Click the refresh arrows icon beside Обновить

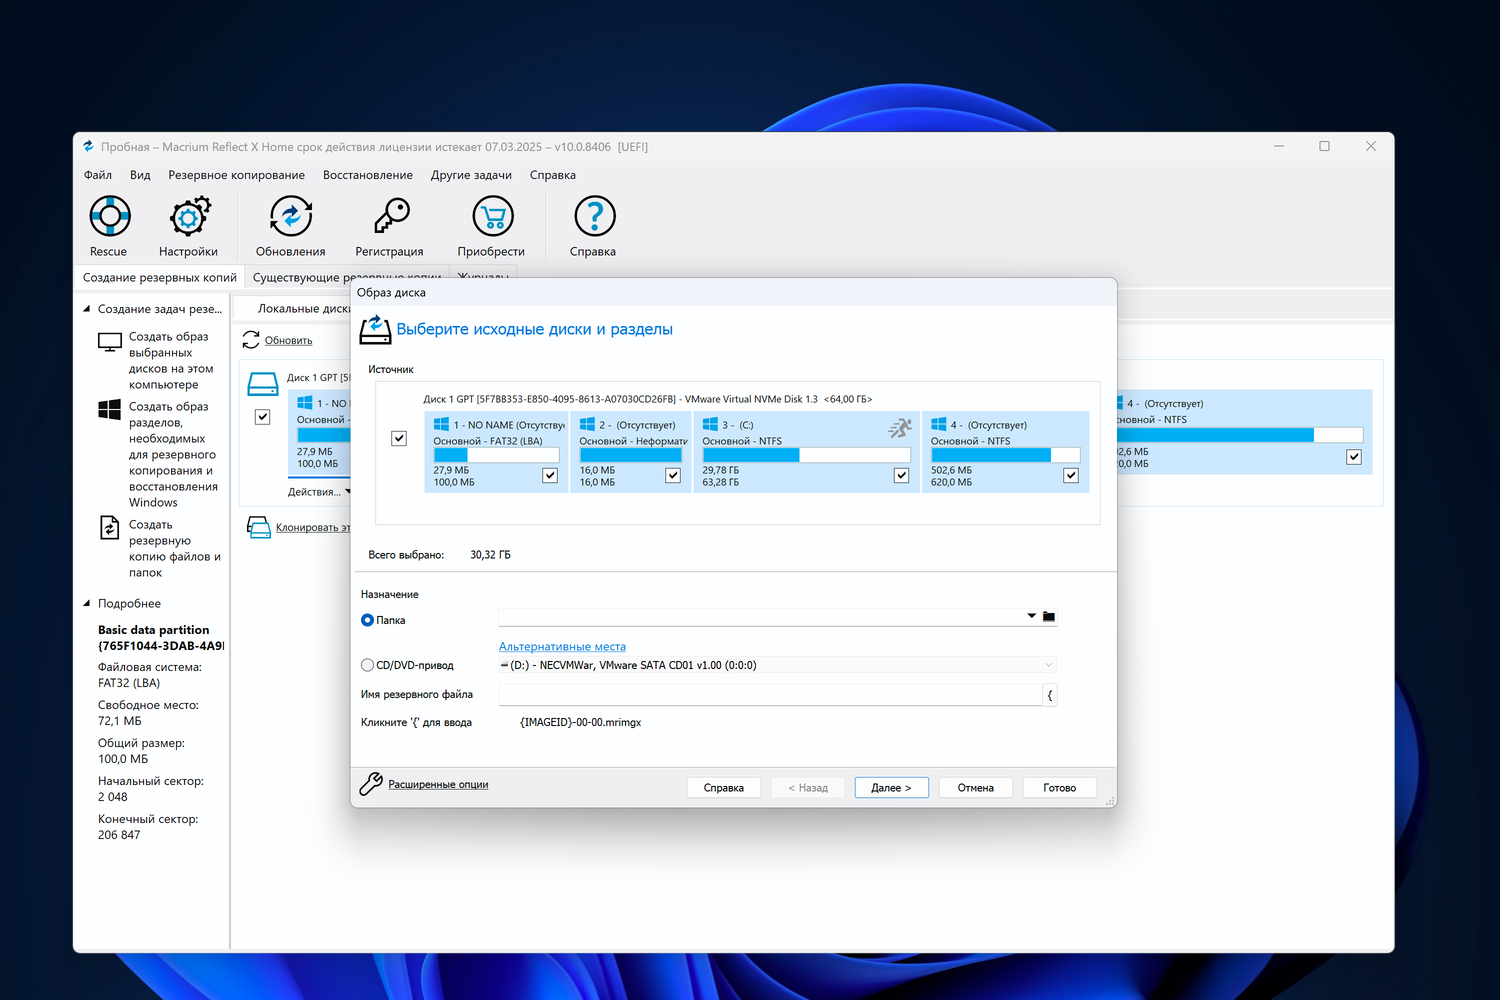(251, 340)
